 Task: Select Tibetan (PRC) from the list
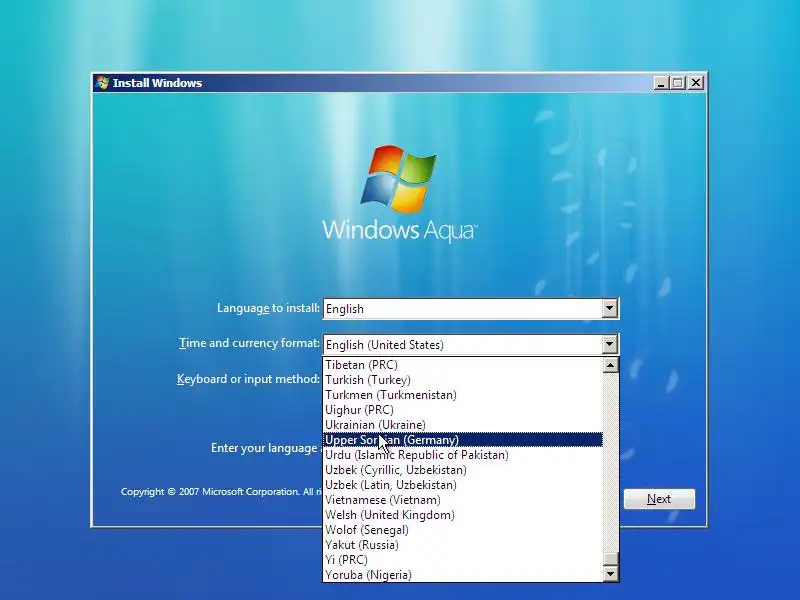[x=463, y=365]
